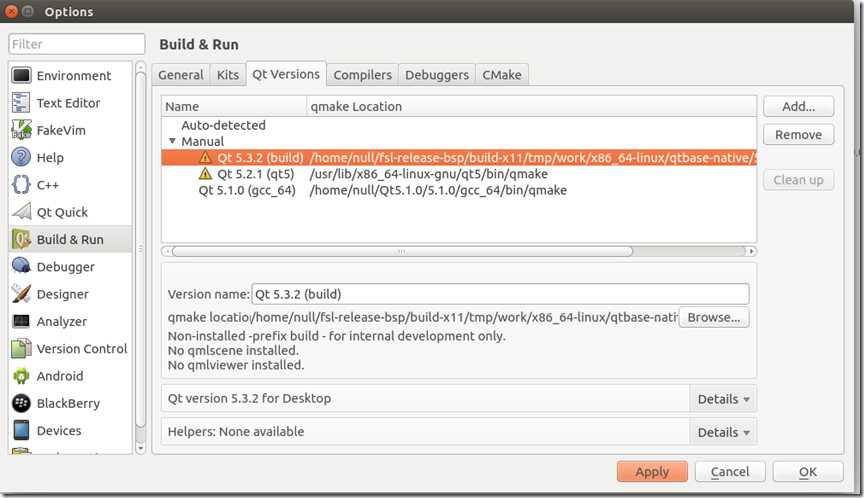864x498 pixels.
Task: Click the Name column header
Action: click(234, 106)
